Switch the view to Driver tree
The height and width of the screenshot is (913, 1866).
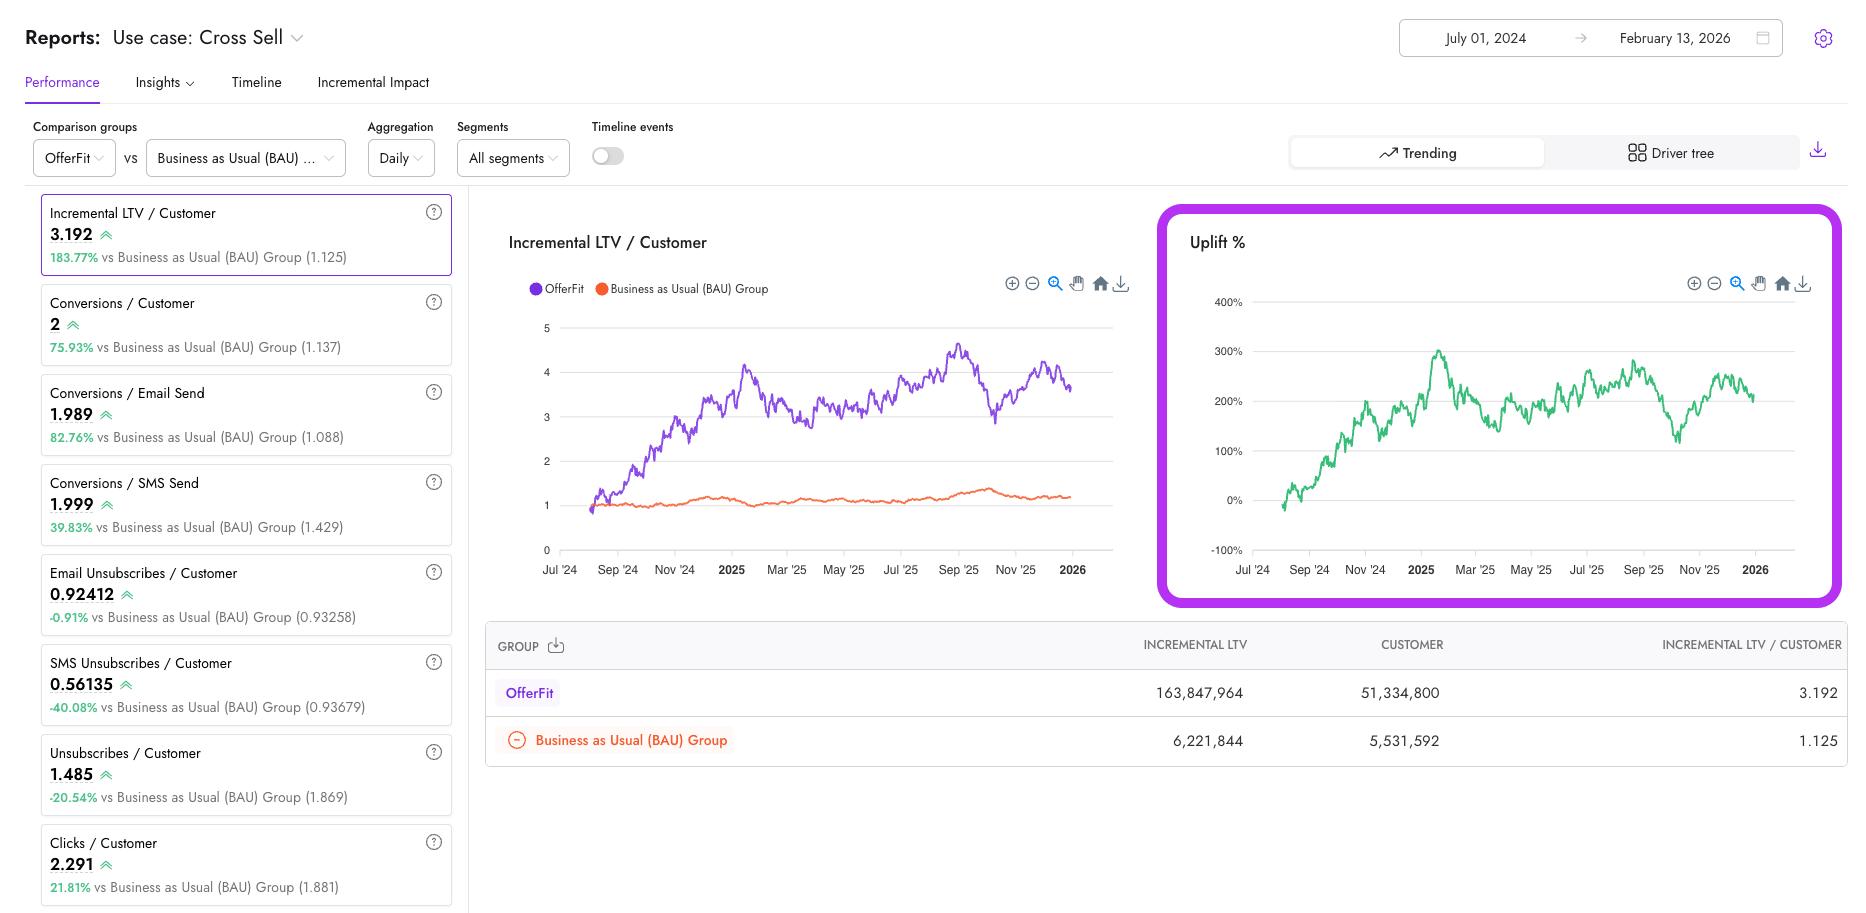point(1670,153)
